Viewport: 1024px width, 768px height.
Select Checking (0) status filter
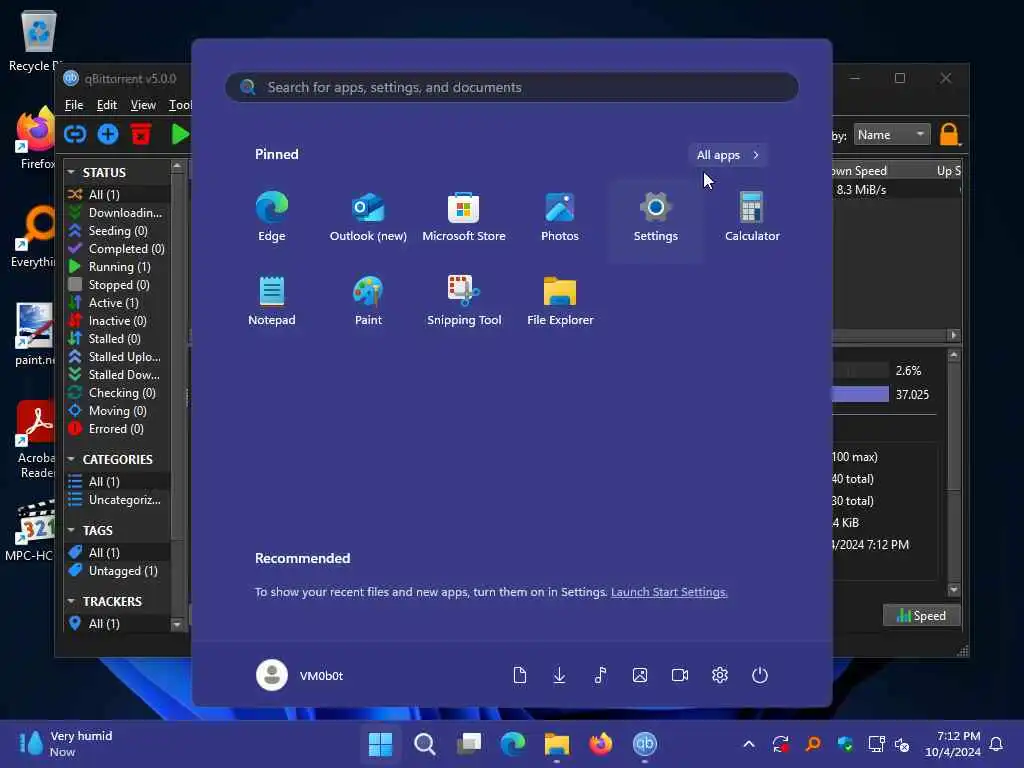pyautogui.click(x=118, y=392)
